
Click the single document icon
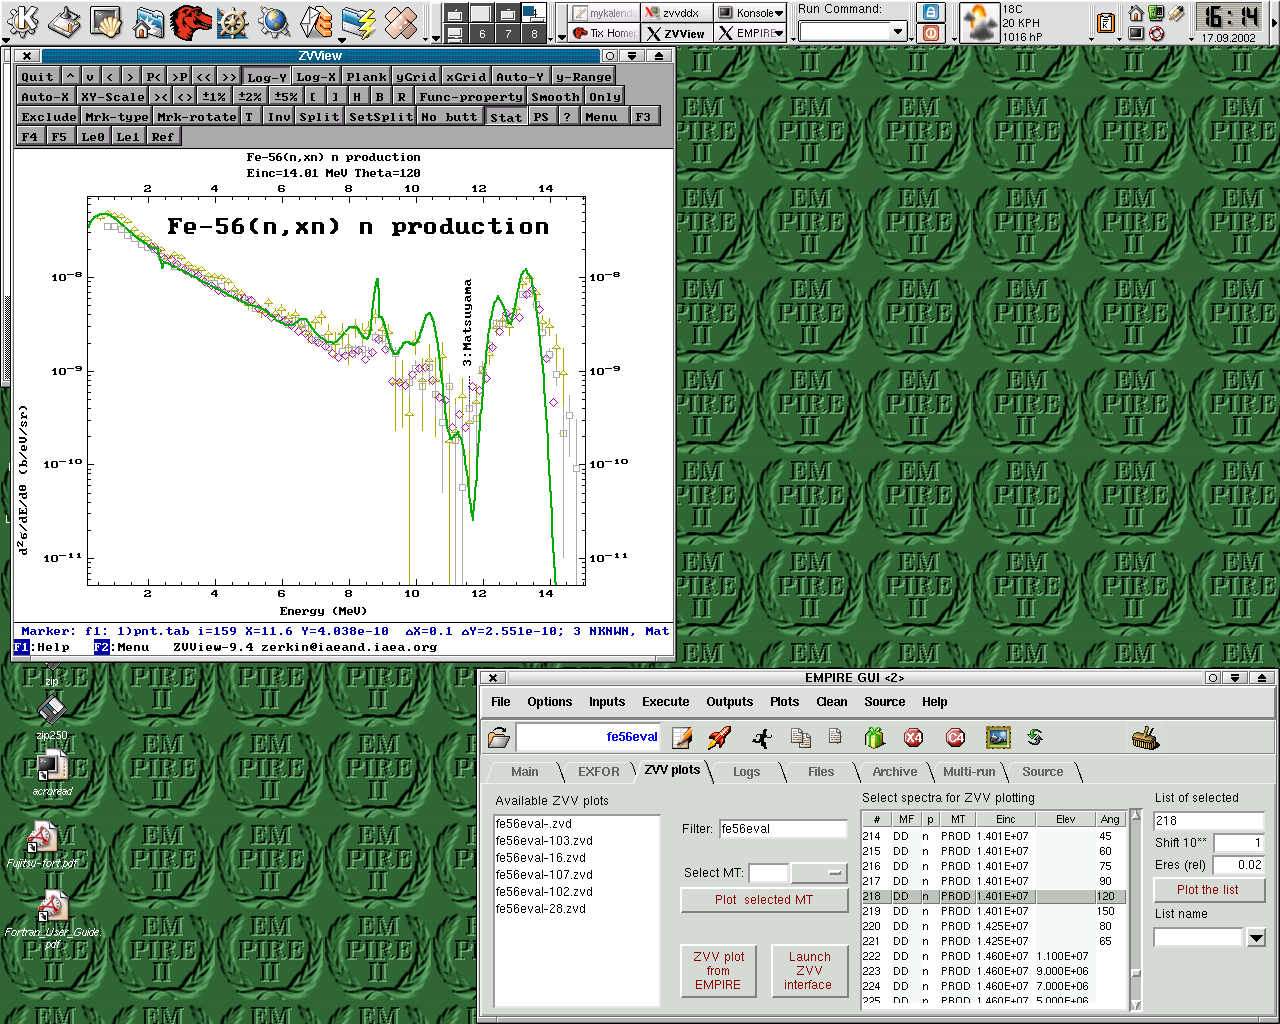835,737
